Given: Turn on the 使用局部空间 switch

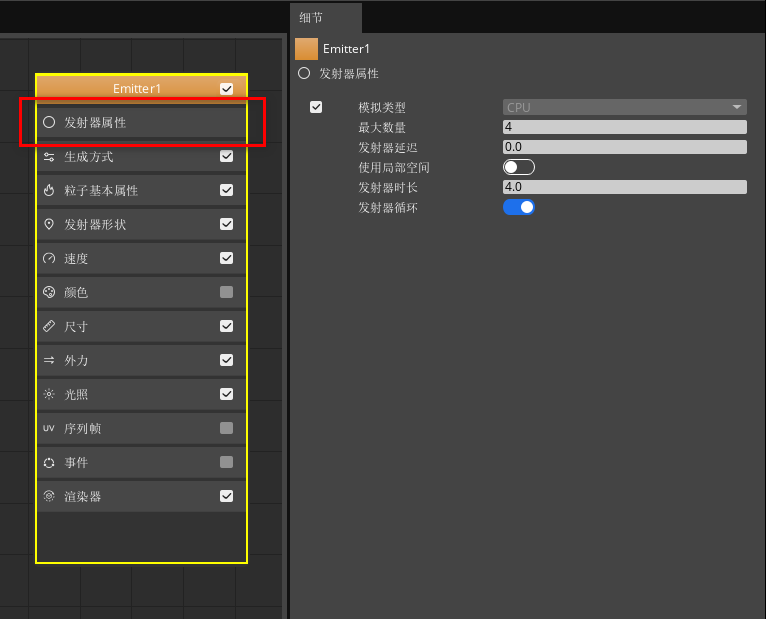Looking at the screenshot, I should [x=519, y=167].
